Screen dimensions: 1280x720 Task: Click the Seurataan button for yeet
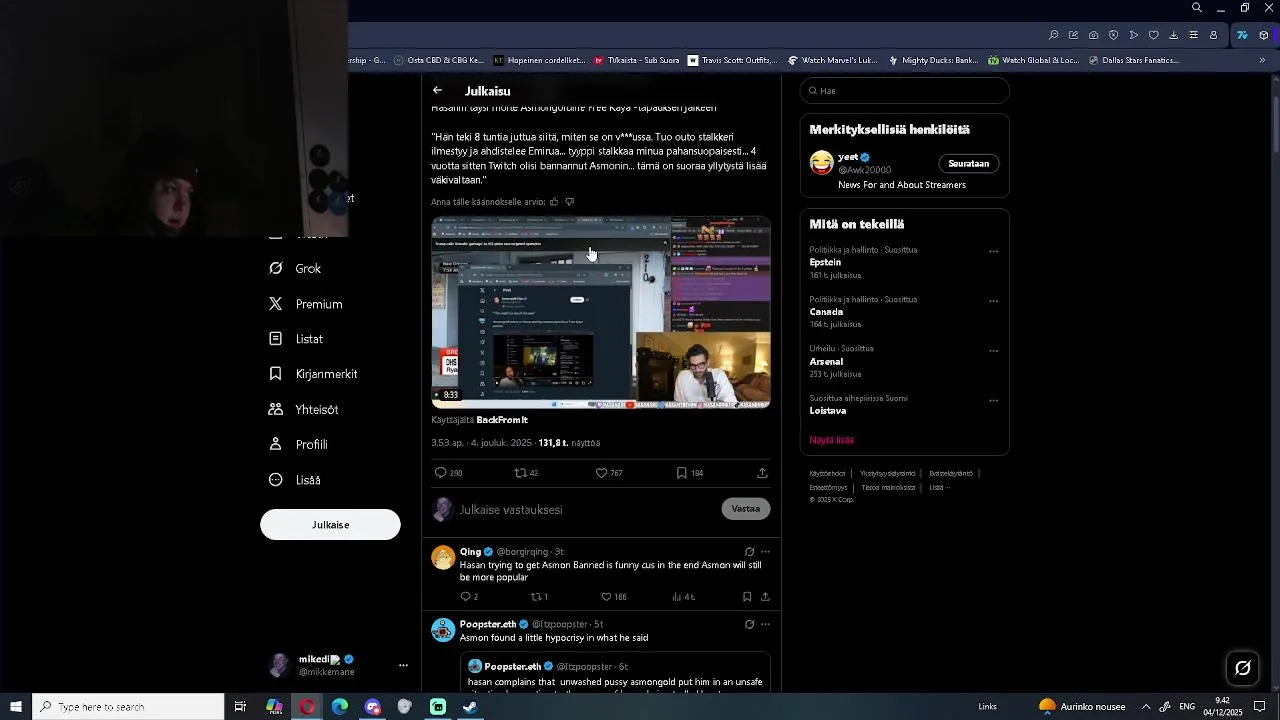coord(968,164)
